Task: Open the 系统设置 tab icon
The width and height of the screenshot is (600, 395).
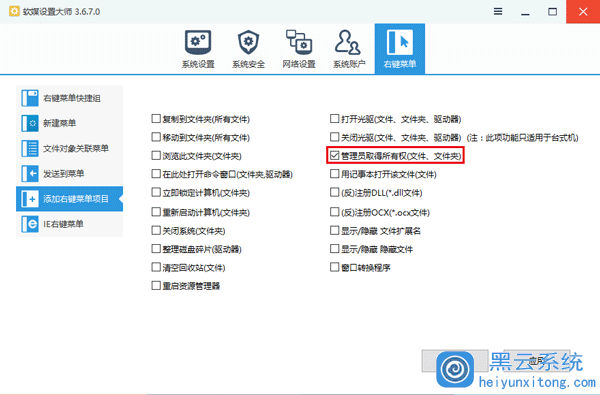Action: (198, 49)
